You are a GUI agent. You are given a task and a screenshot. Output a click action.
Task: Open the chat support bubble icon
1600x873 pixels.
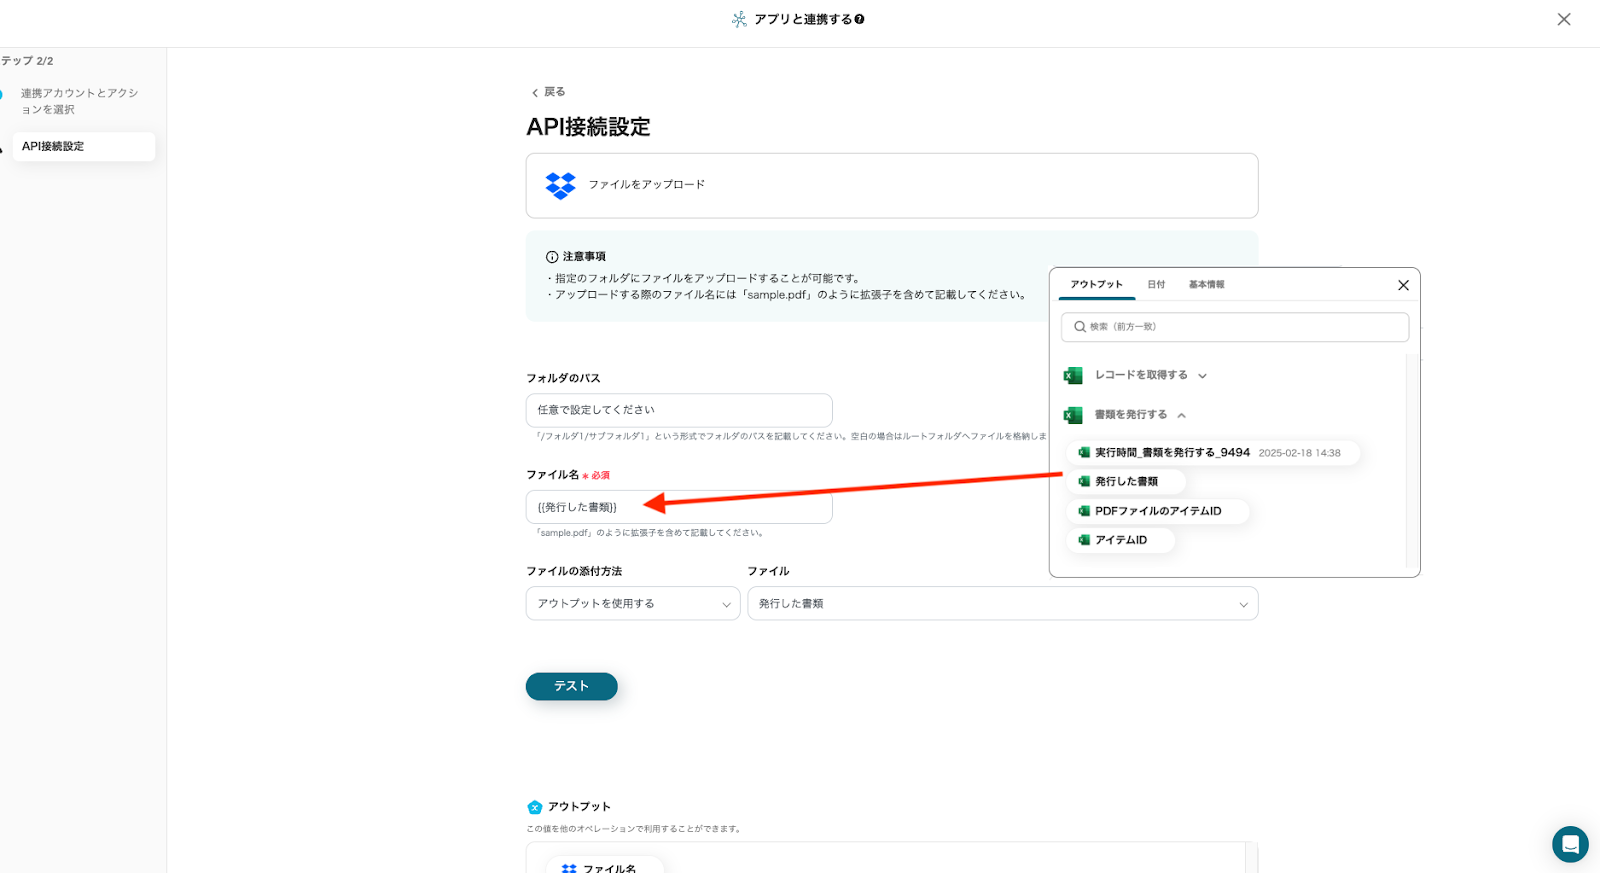point(1569,844)
